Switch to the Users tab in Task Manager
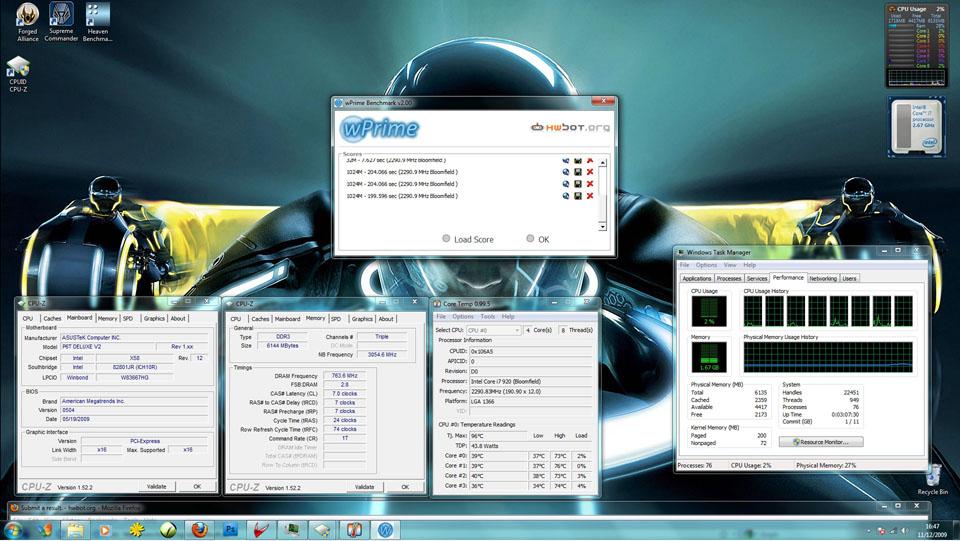 coord(849,278)
